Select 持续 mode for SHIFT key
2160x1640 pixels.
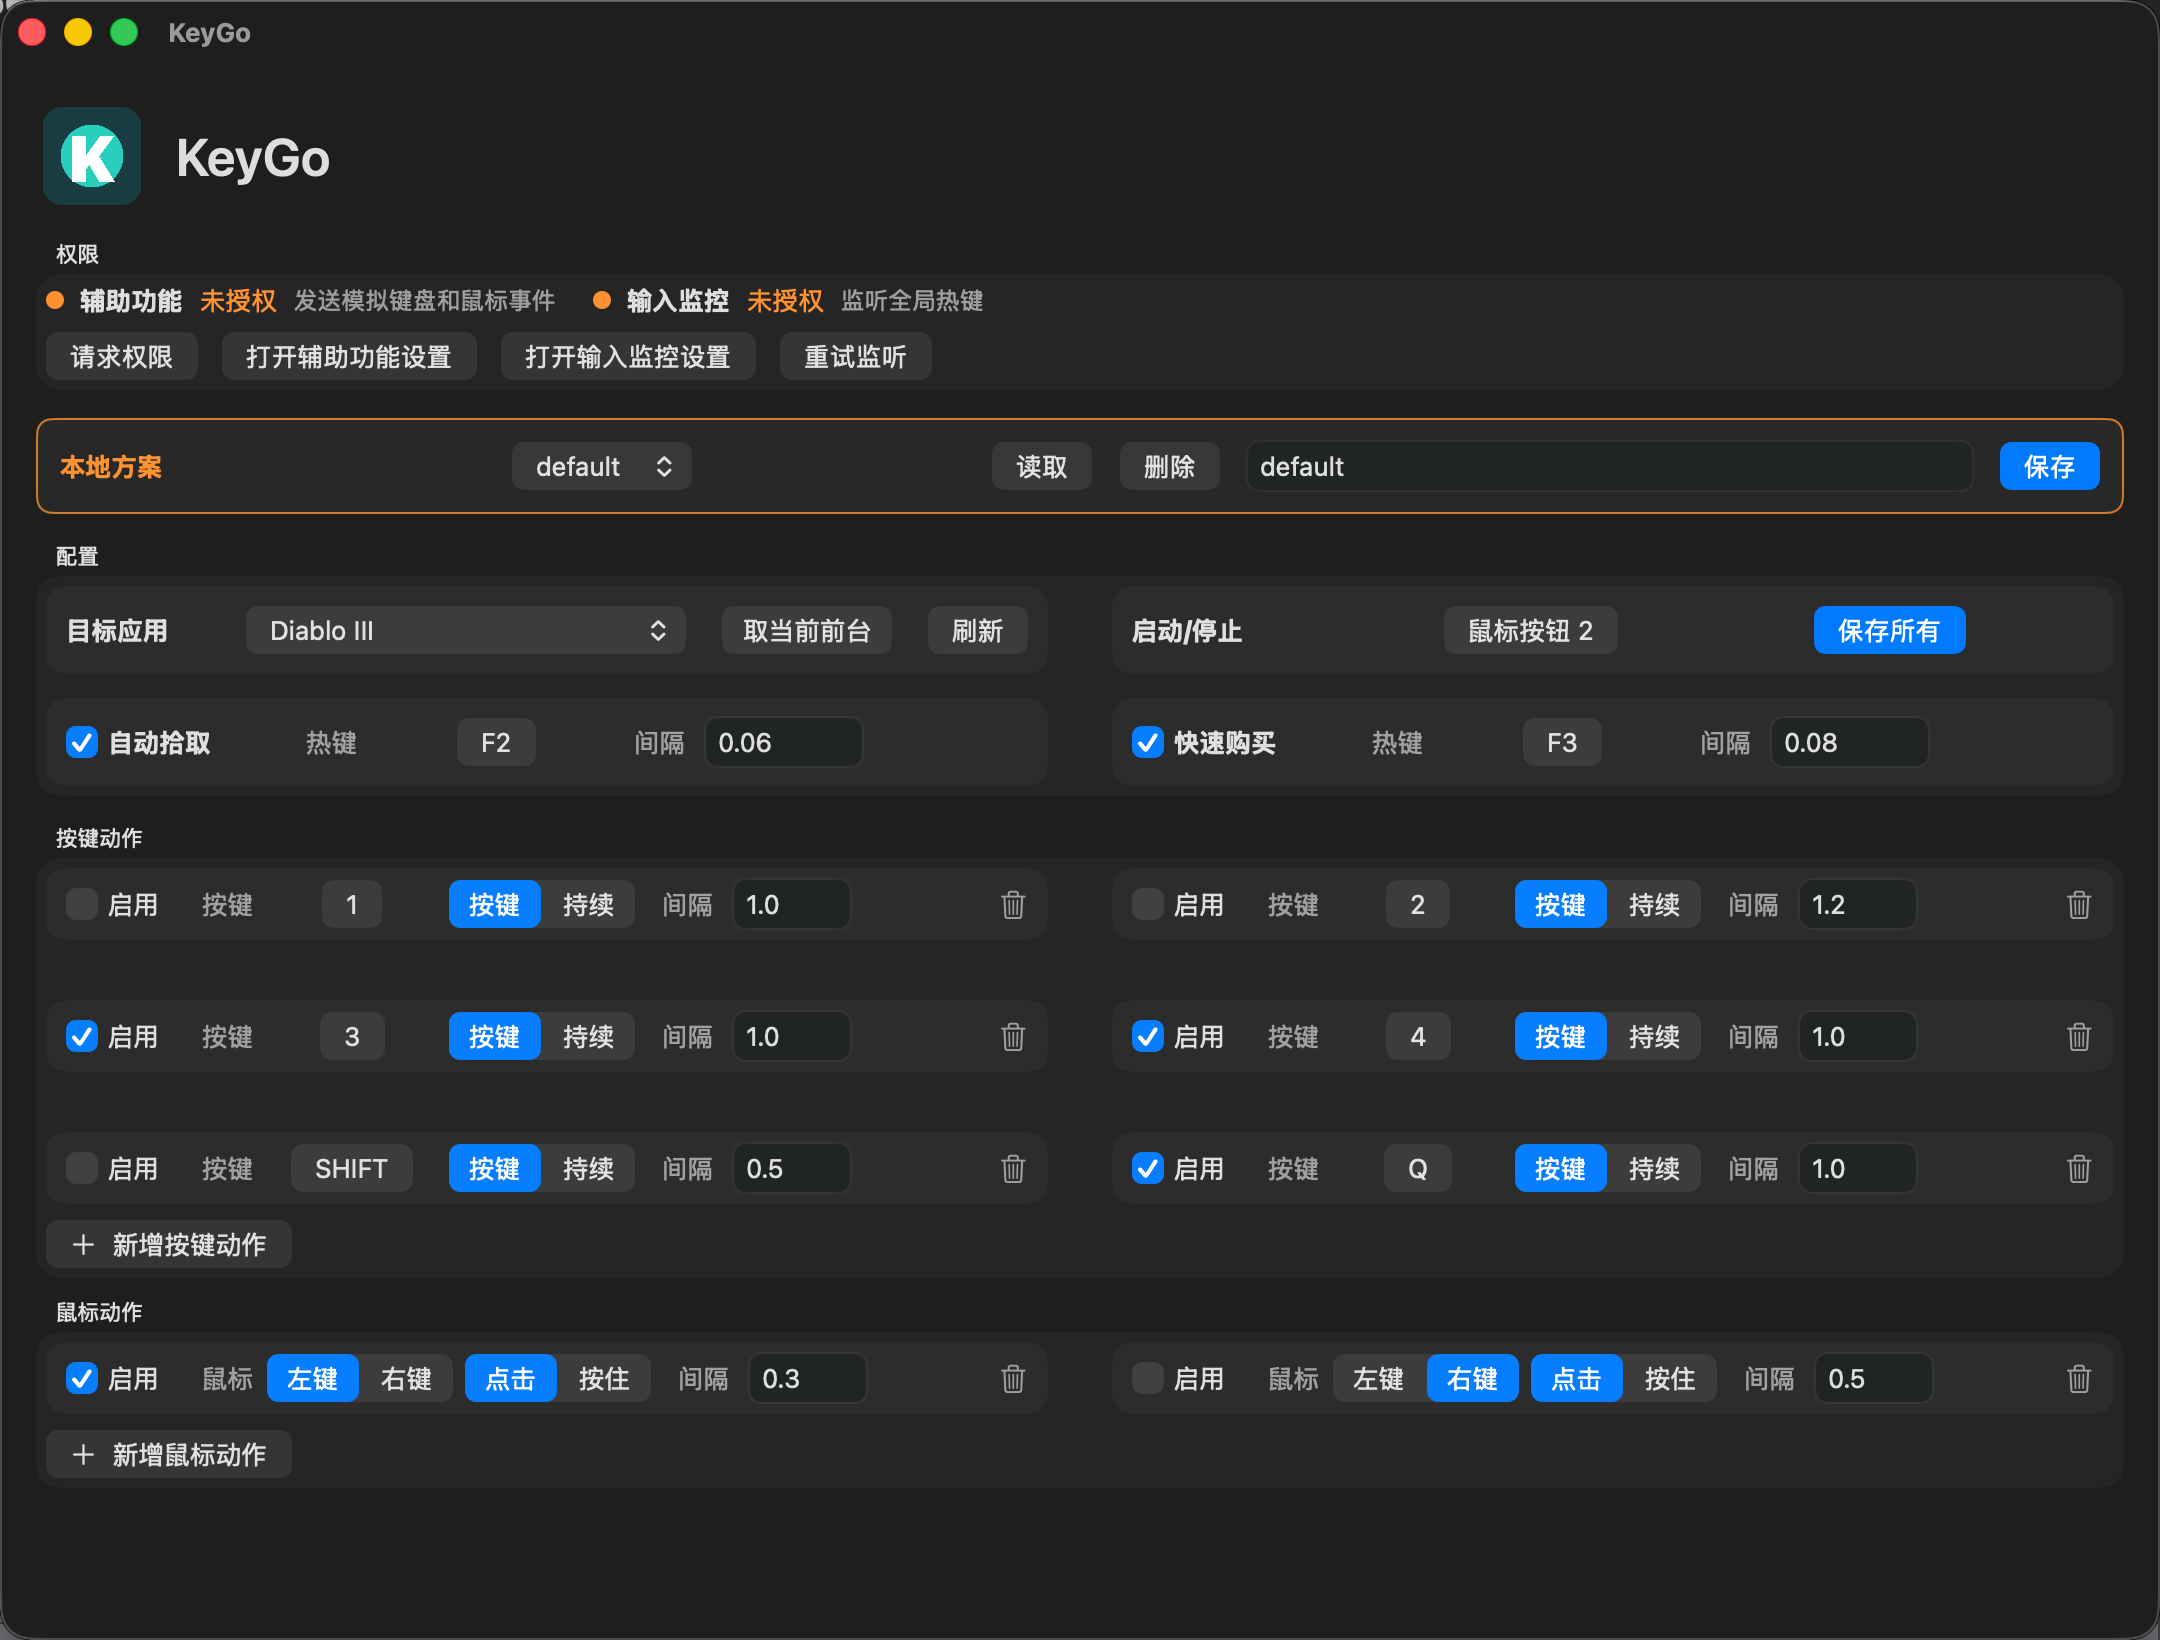(588, 1169)
